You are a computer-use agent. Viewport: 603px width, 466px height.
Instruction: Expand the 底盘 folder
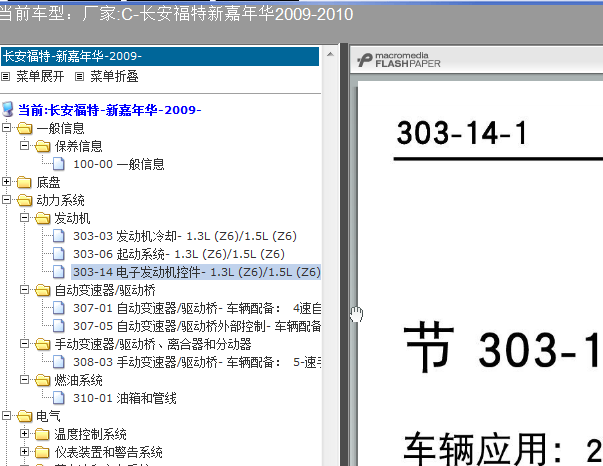(x=7, y=181)
